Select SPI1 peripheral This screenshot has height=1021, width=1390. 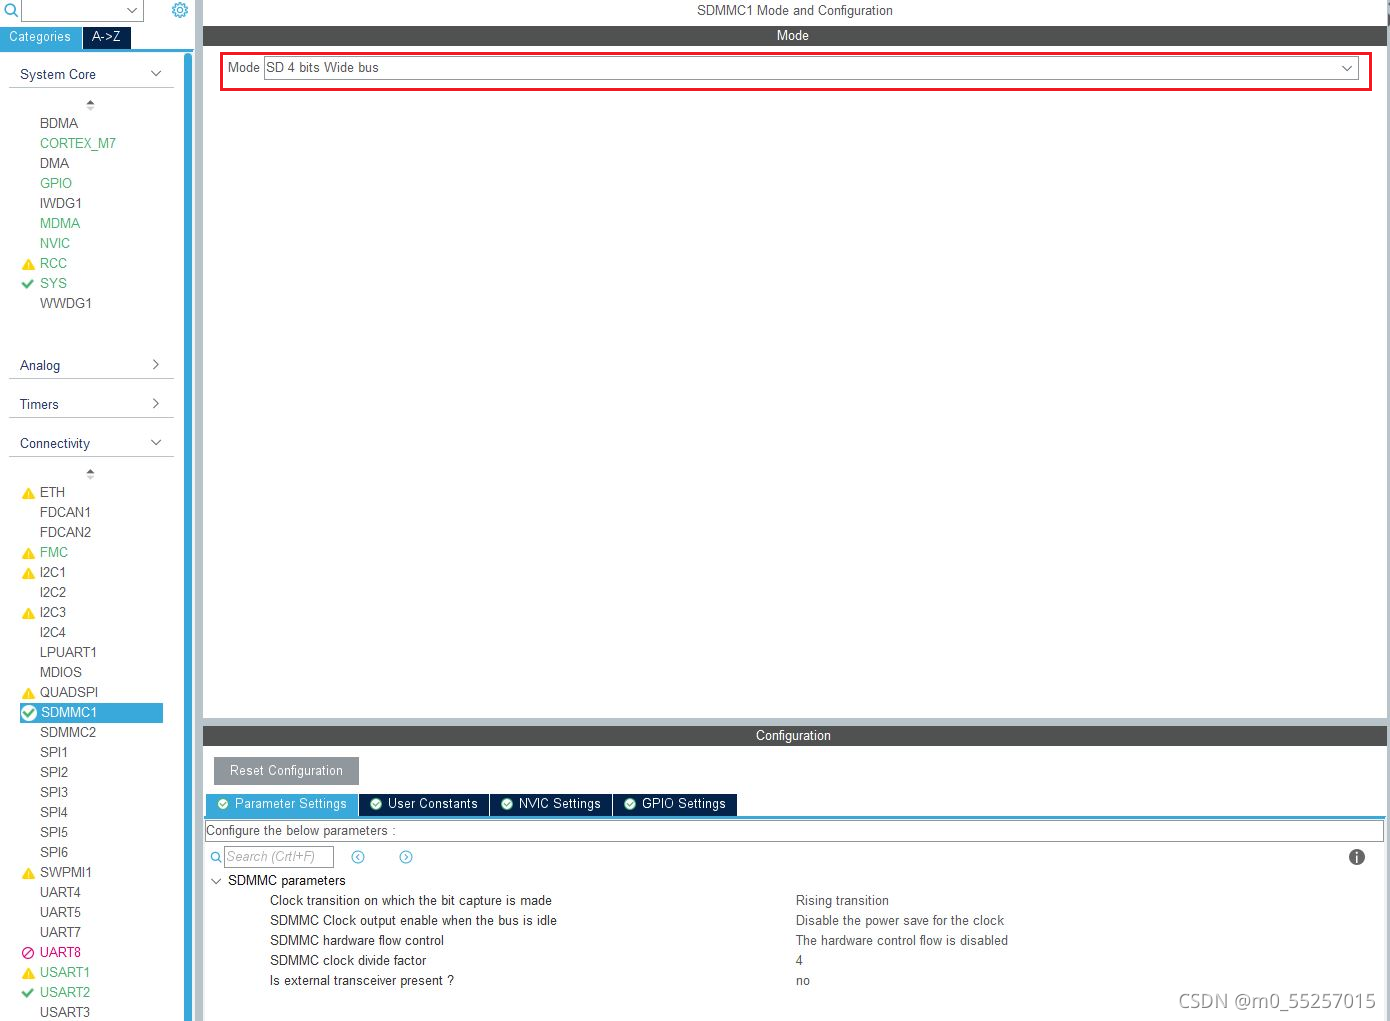tap(54, 752)
